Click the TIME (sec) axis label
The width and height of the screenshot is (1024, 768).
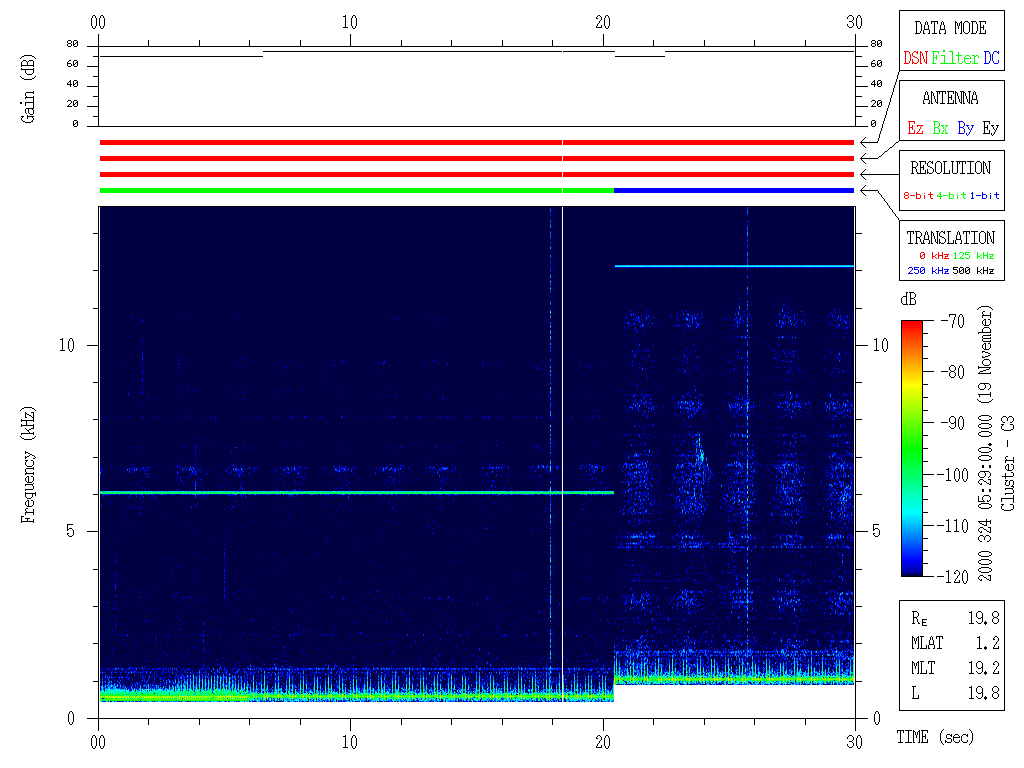point(935,737)
